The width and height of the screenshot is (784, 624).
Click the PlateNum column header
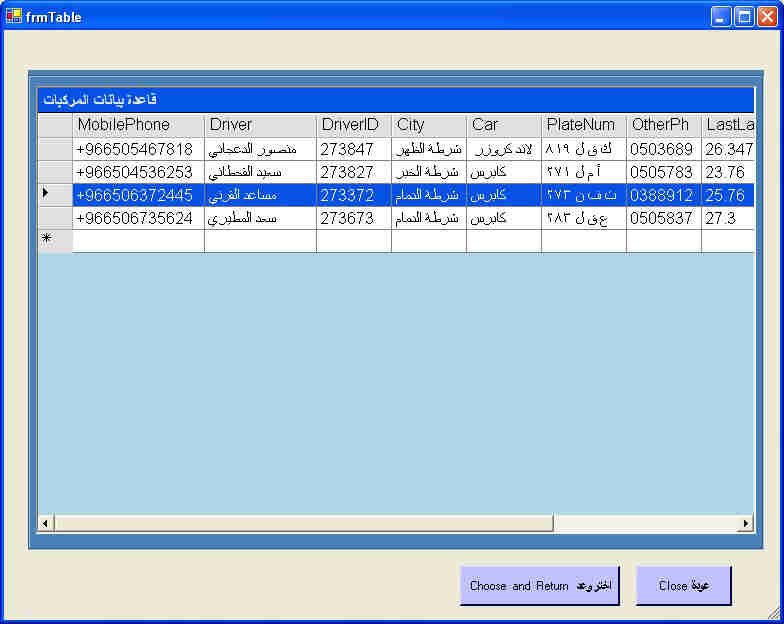pyautogui.click(x=583, y=125)
